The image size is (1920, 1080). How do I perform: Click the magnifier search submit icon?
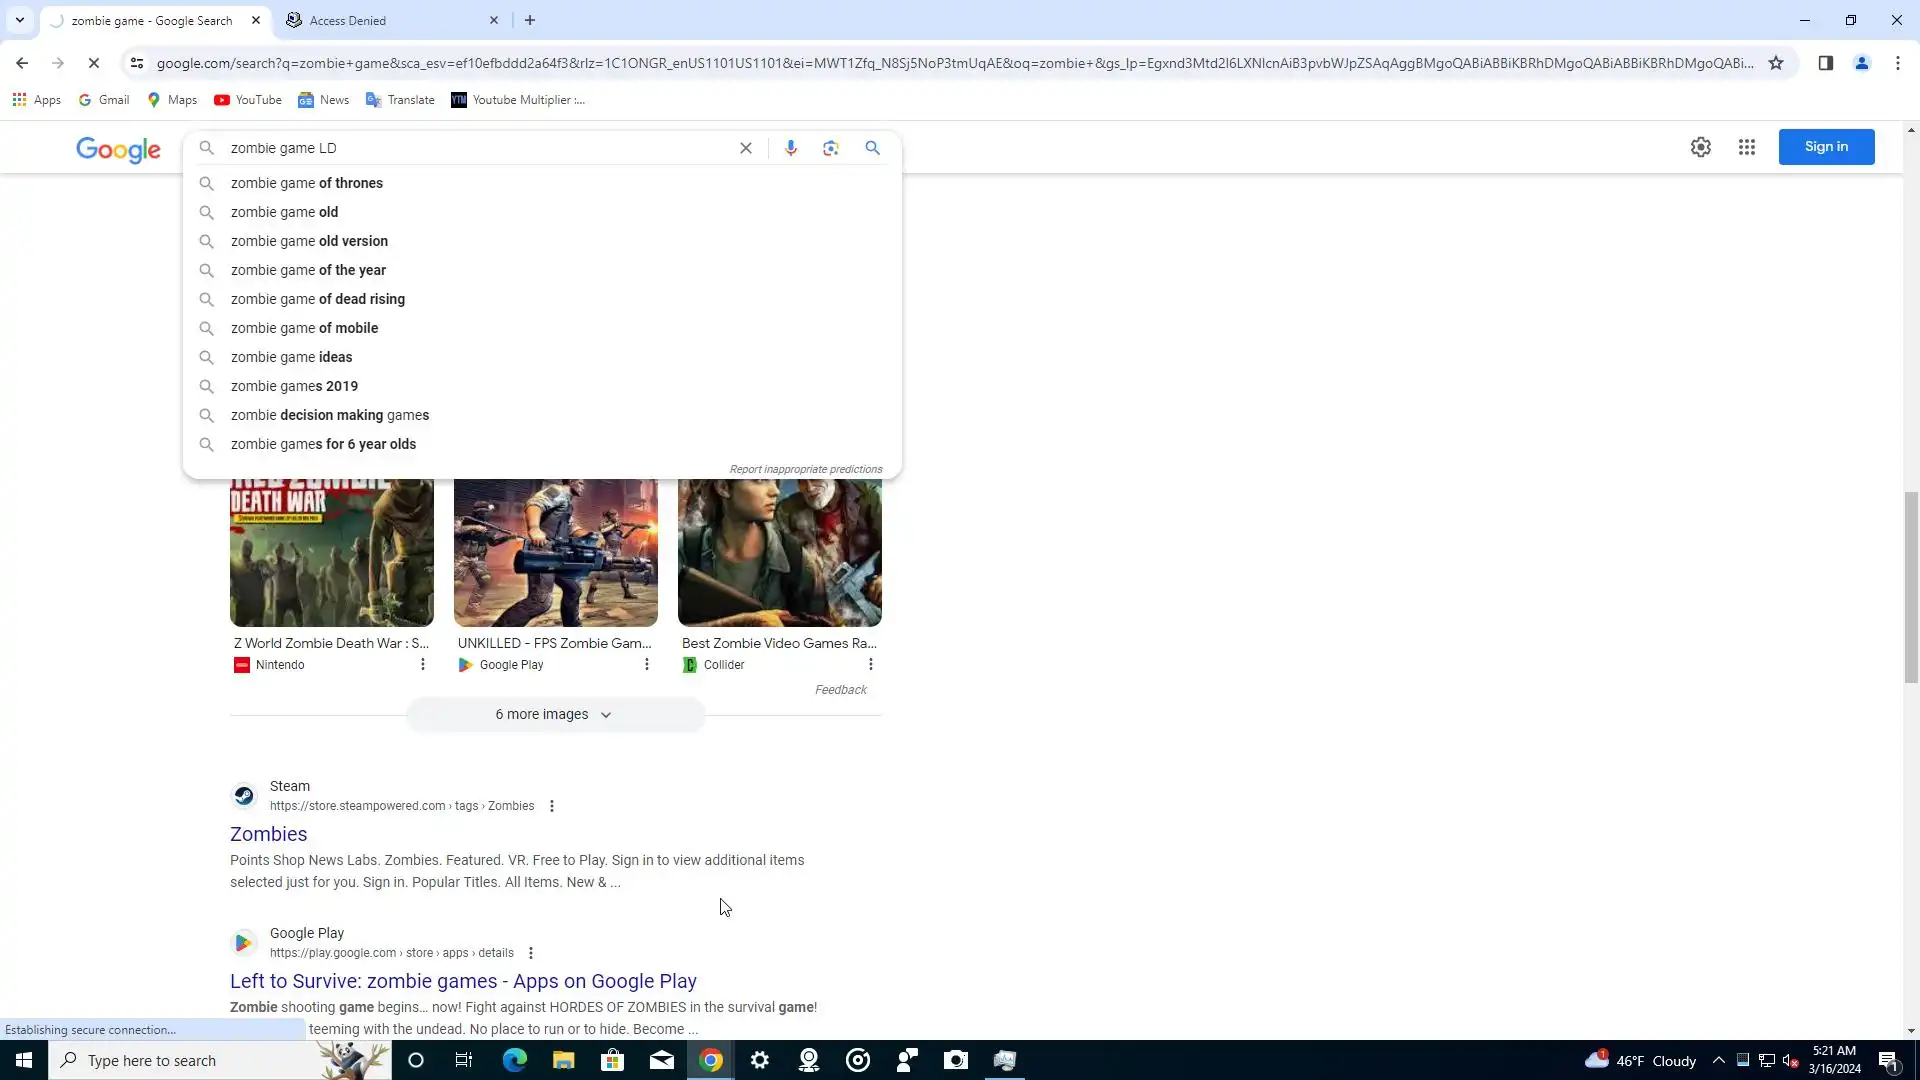pos(872,148)
